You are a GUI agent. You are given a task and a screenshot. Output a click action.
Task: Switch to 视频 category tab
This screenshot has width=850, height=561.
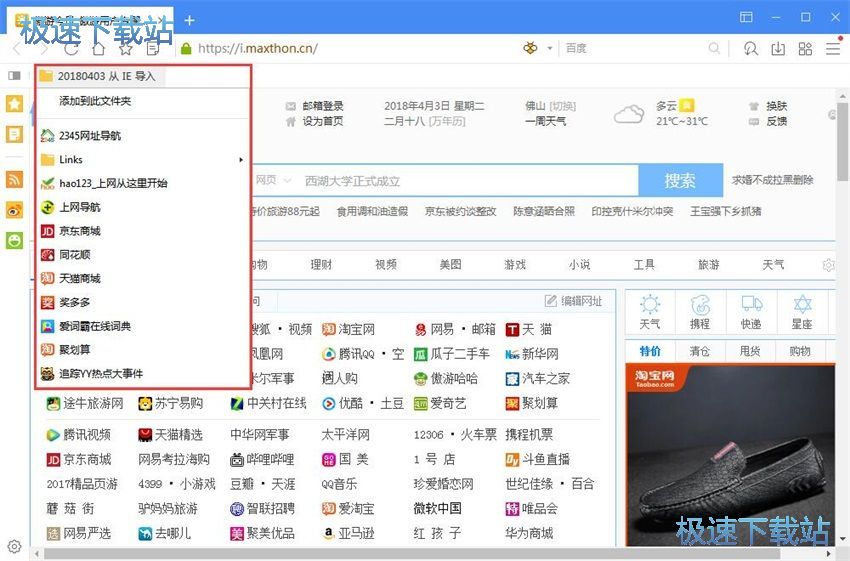click(386, 265)
